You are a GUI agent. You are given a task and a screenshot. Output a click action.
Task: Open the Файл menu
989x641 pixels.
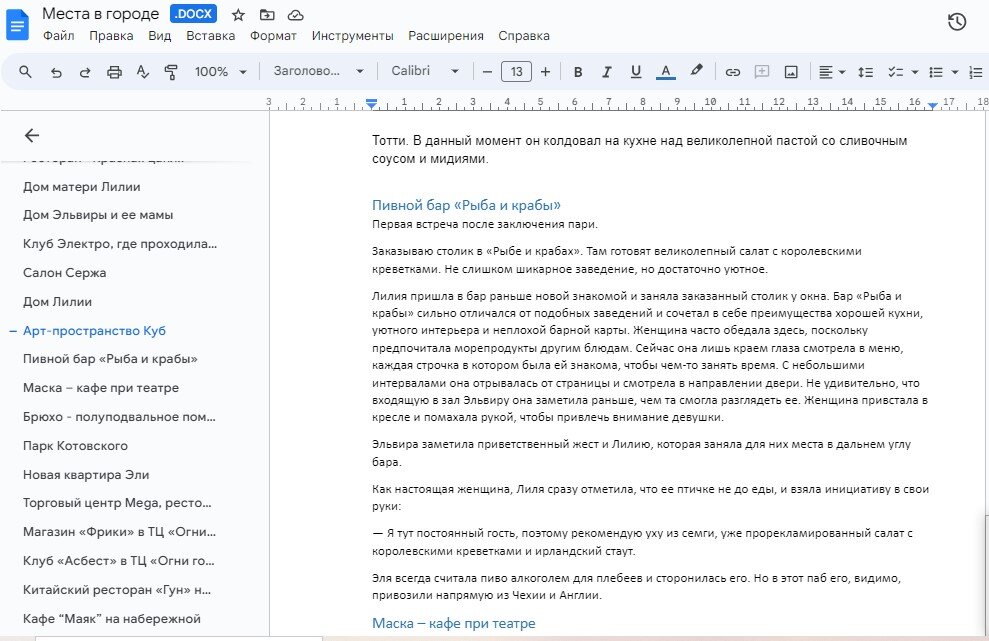click(59, 36)
